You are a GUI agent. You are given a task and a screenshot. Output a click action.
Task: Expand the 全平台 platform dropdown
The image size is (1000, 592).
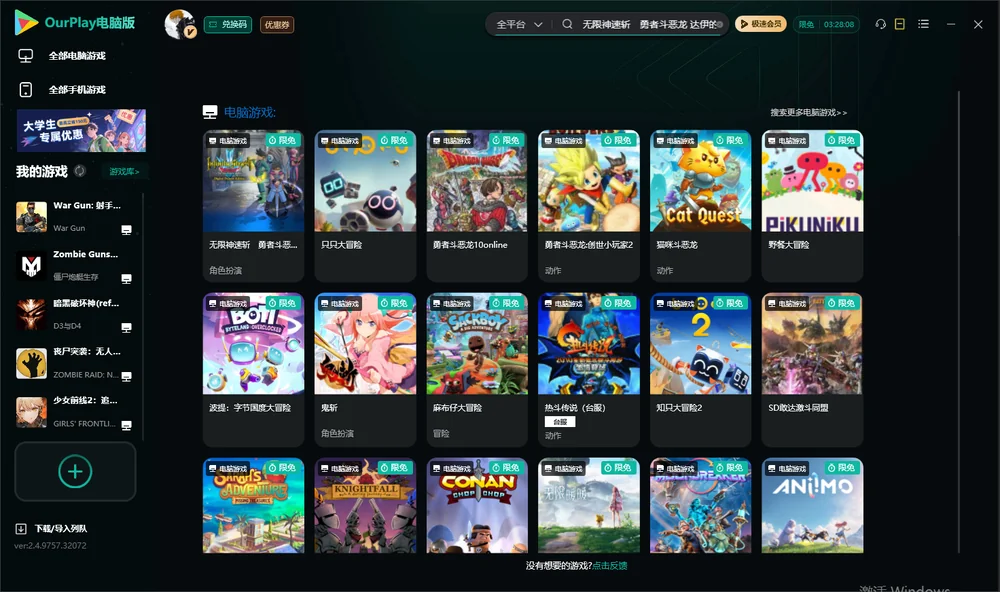click(519, 24)
